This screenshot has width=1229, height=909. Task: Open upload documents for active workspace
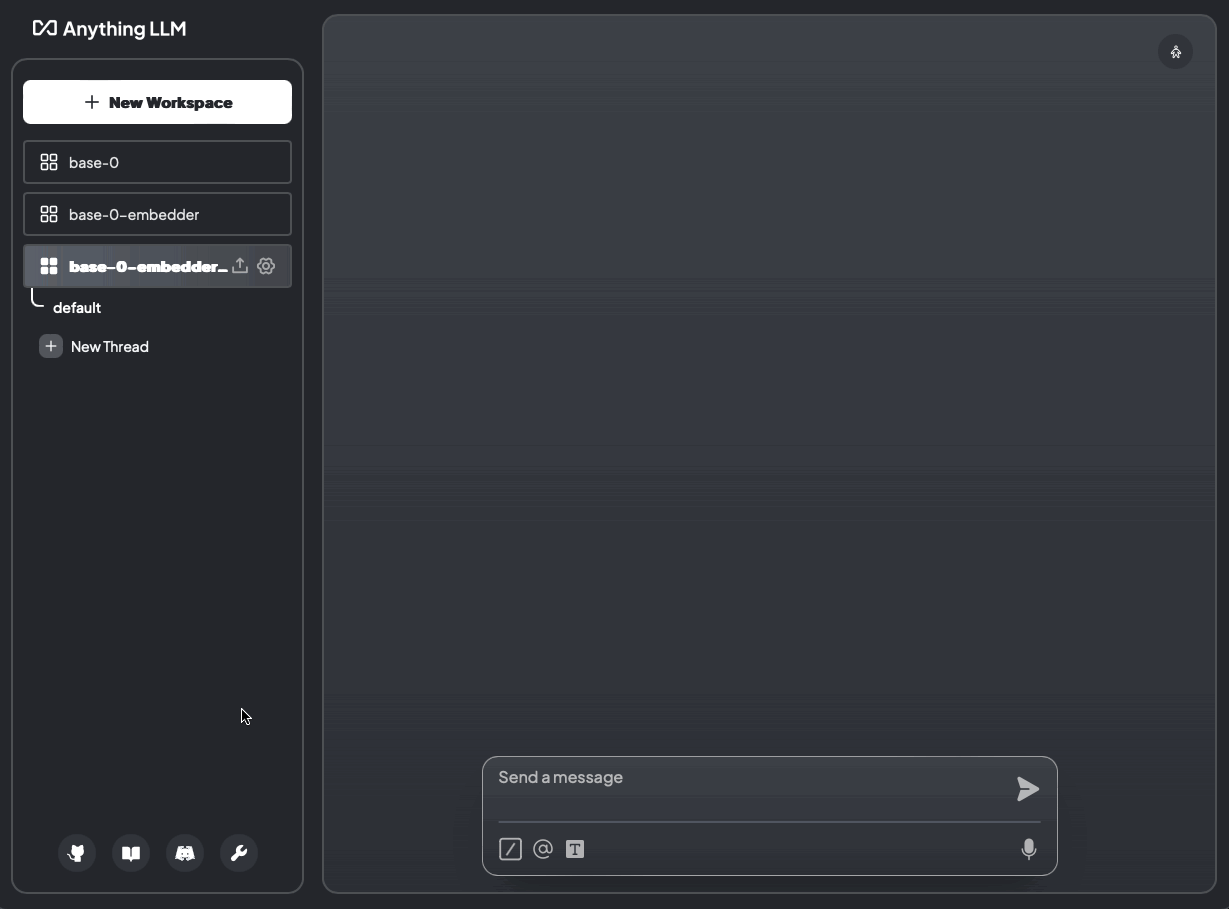240,266
